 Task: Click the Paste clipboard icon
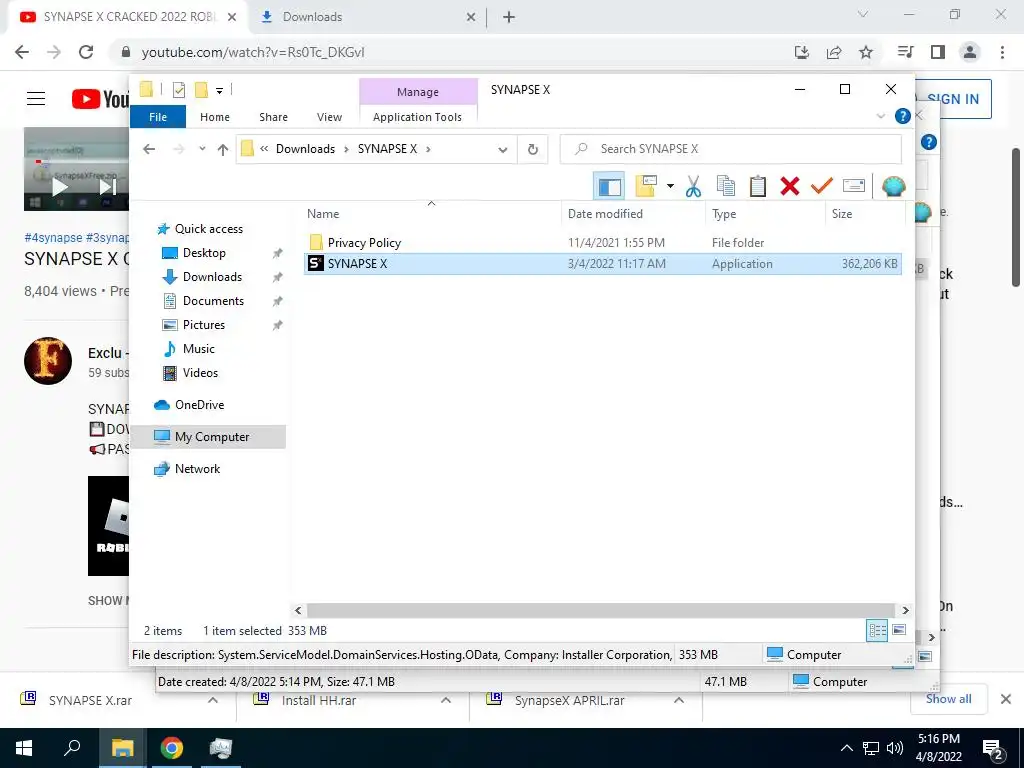[758, 187]
